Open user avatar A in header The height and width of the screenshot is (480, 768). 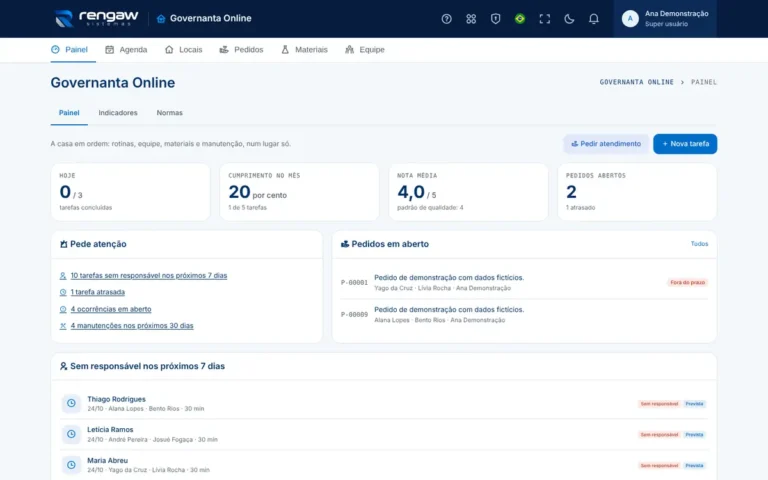[630, 19]
